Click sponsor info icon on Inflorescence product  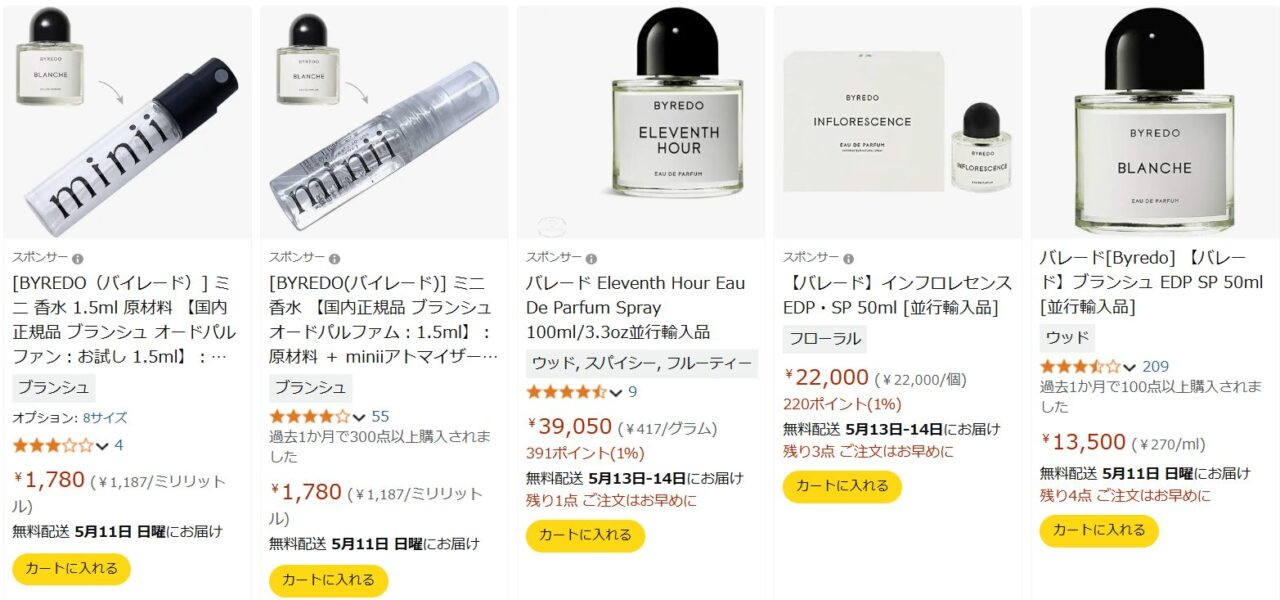[x=848, y=258]
